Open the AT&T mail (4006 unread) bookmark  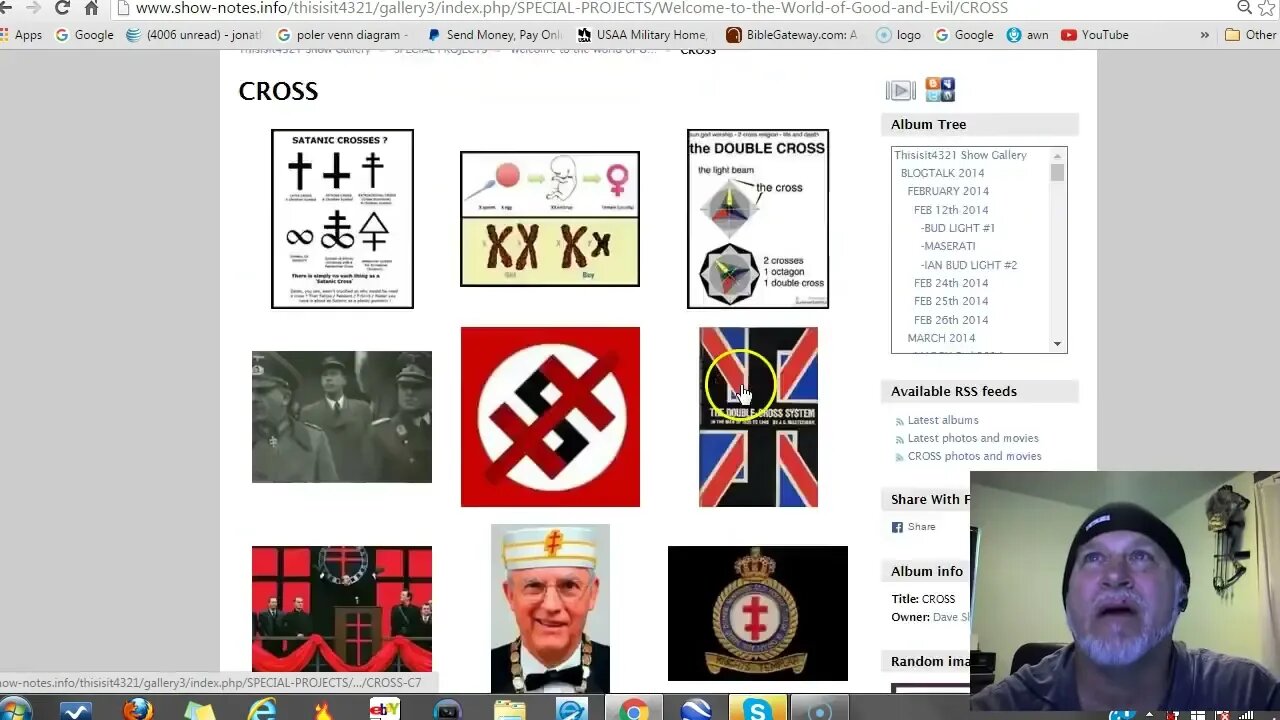192,35
